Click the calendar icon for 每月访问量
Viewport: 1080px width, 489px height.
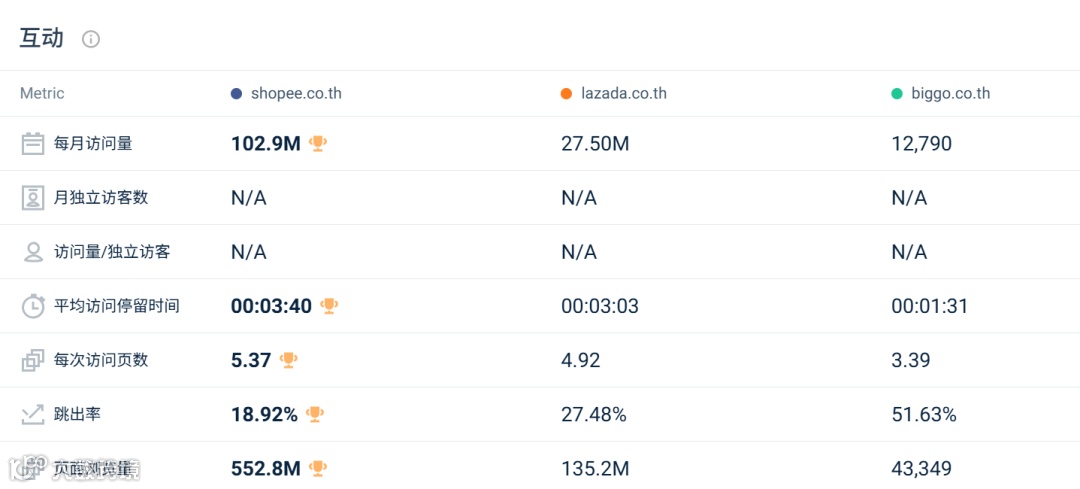tap(33, 143)
